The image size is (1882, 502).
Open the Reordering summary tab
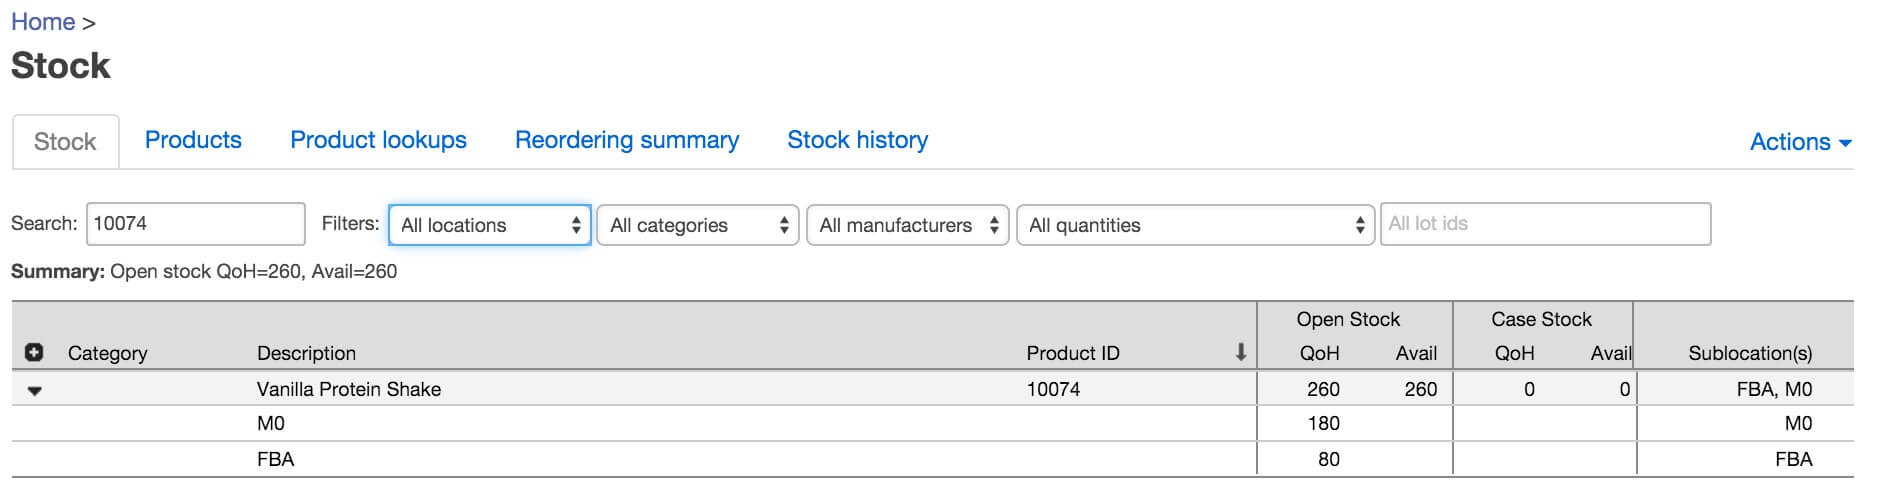click(627, 140)
